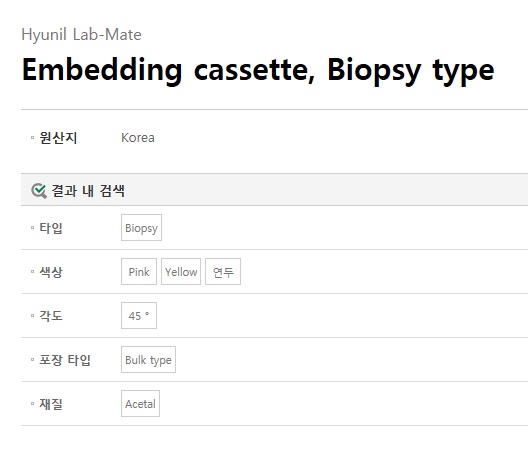Click the 색상 row label
Screen dimensions: 528x453
coord(51,272)
